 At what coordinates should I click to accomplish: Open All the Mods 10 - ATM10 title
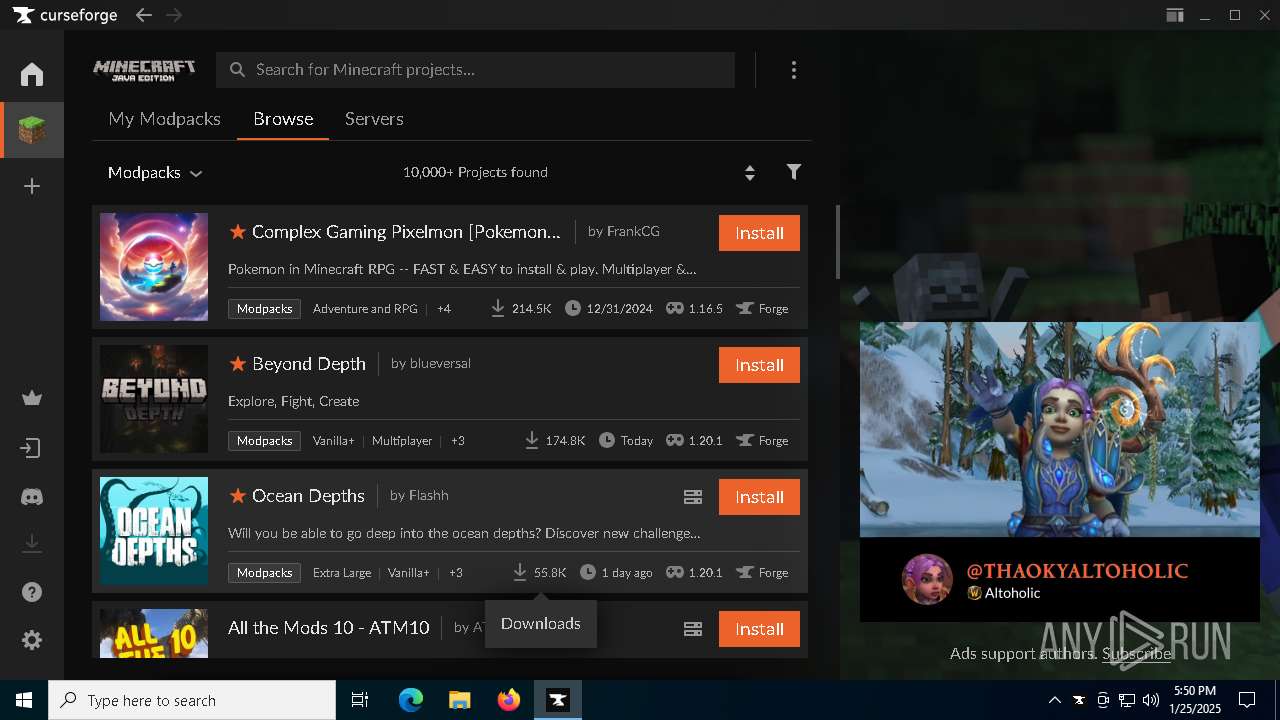(328, 628)
